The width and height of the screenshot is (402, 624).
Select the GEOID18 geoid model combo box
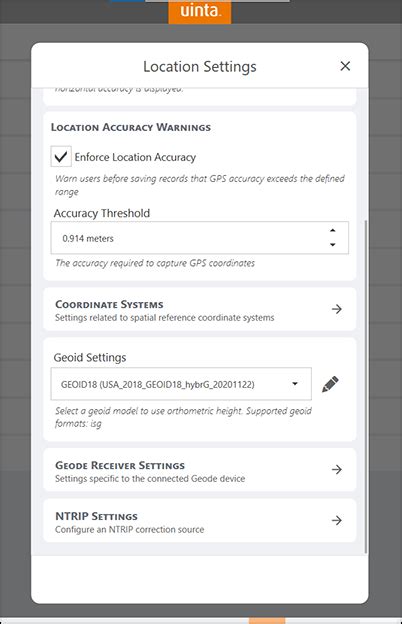[x=181, y=384]
